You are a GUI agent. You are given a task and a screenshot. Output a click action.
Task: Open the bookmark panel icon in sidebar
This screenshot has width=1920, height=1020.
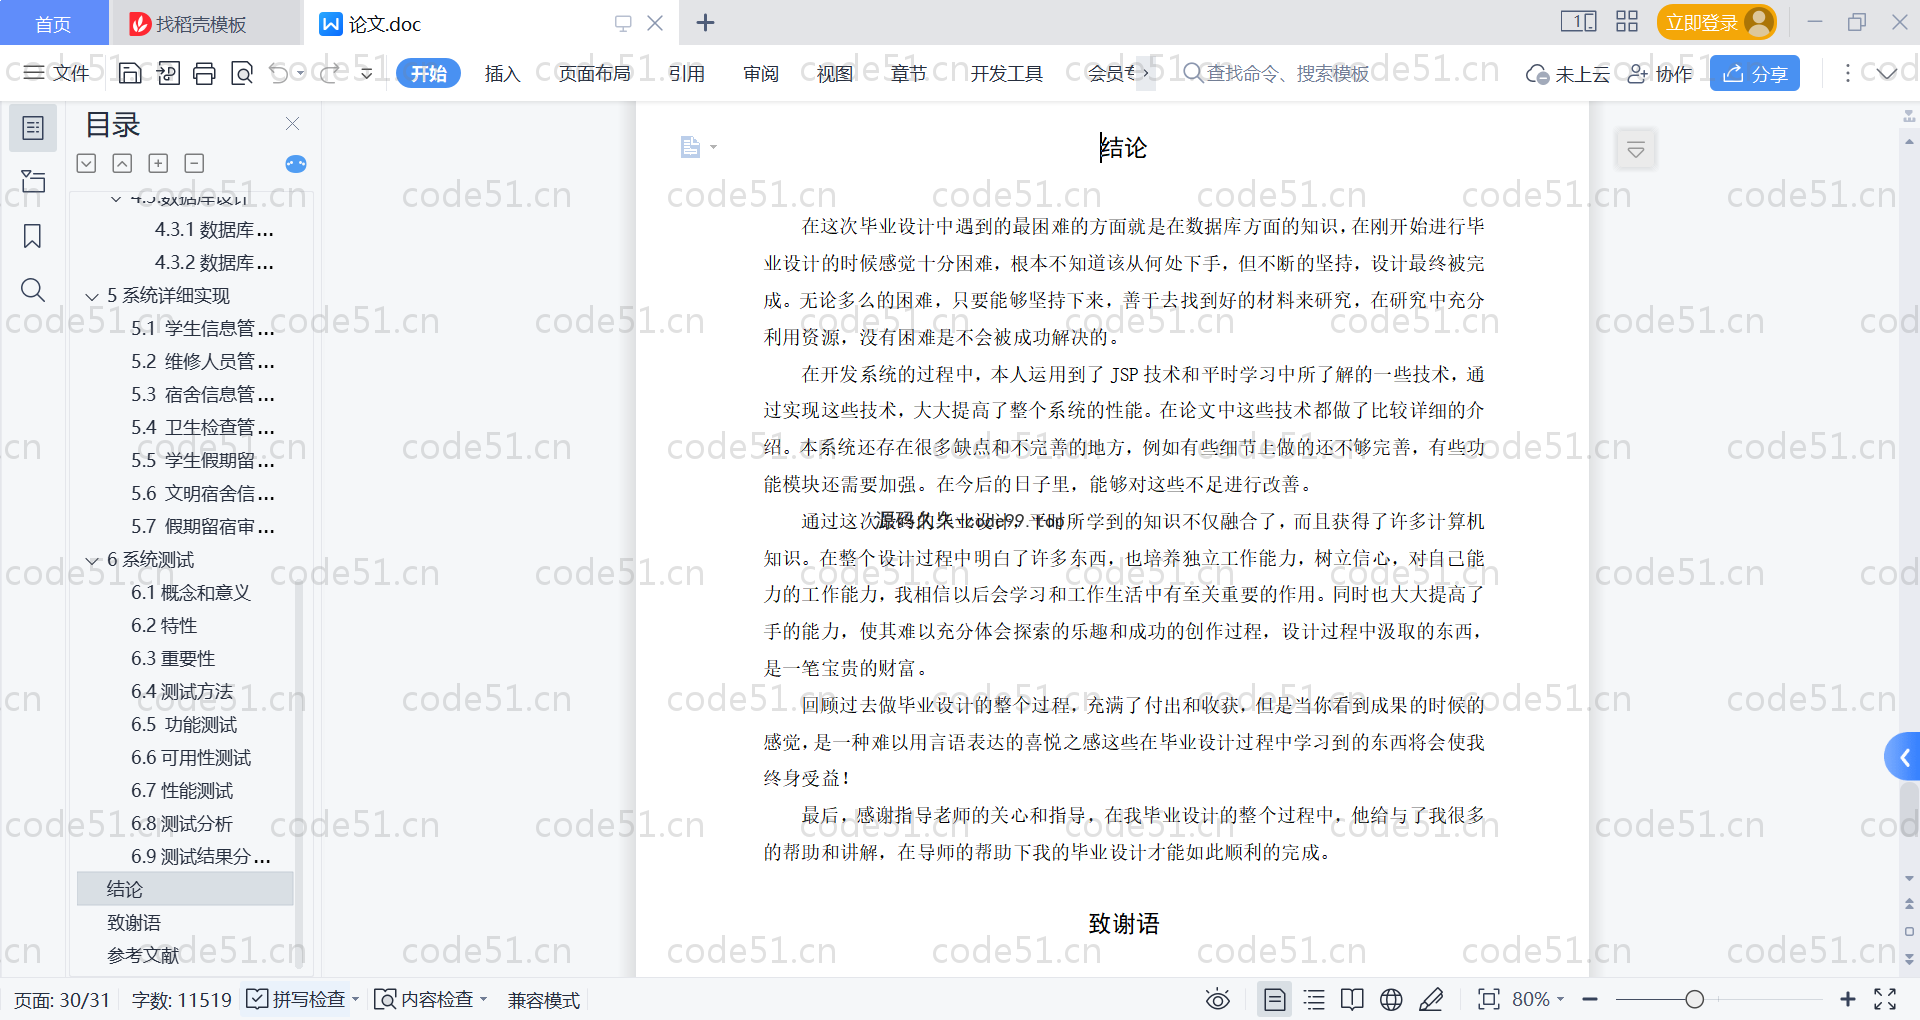pos(32,236)
